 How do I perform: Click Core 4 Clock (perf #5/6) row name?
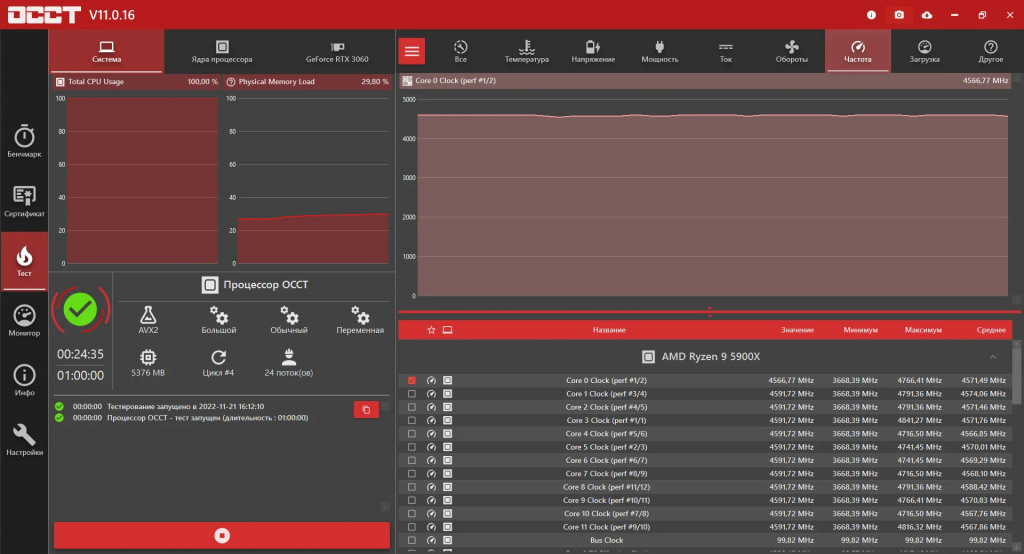click(606, 434)
